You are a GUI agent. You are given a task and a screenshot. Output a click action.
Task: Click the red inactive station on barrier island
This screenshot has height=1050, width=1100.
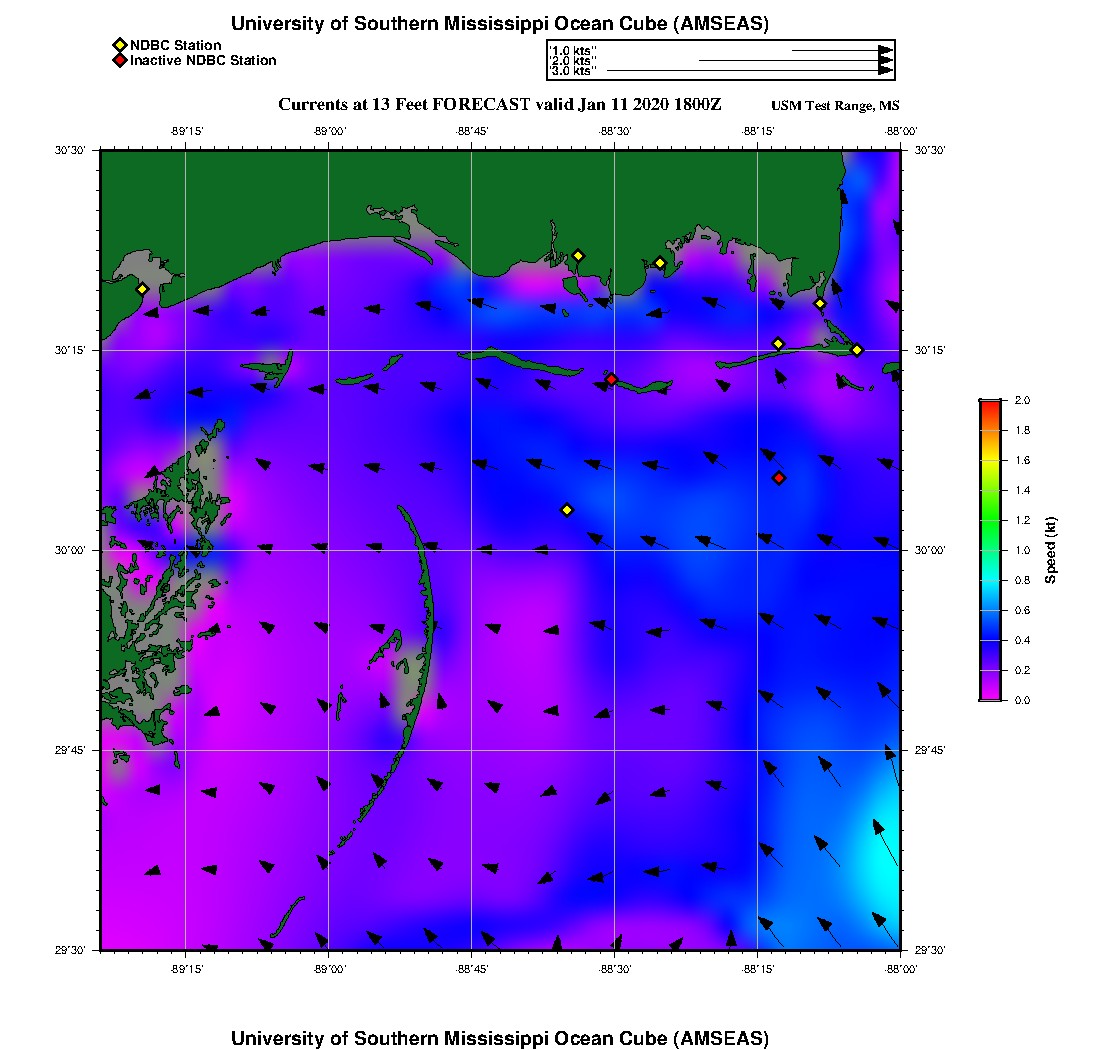click(611, 379)
